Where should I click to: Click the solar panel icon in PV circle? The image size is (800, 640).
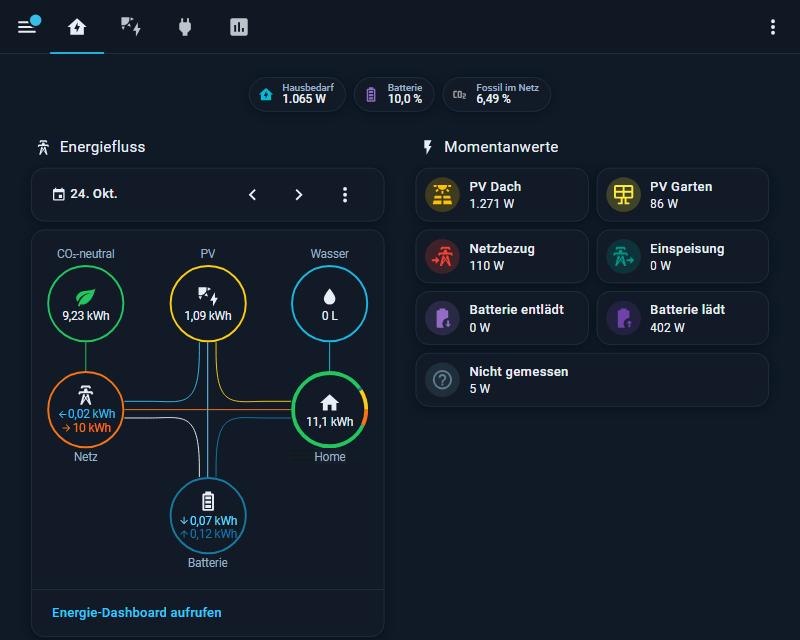(x=208, y=296)
